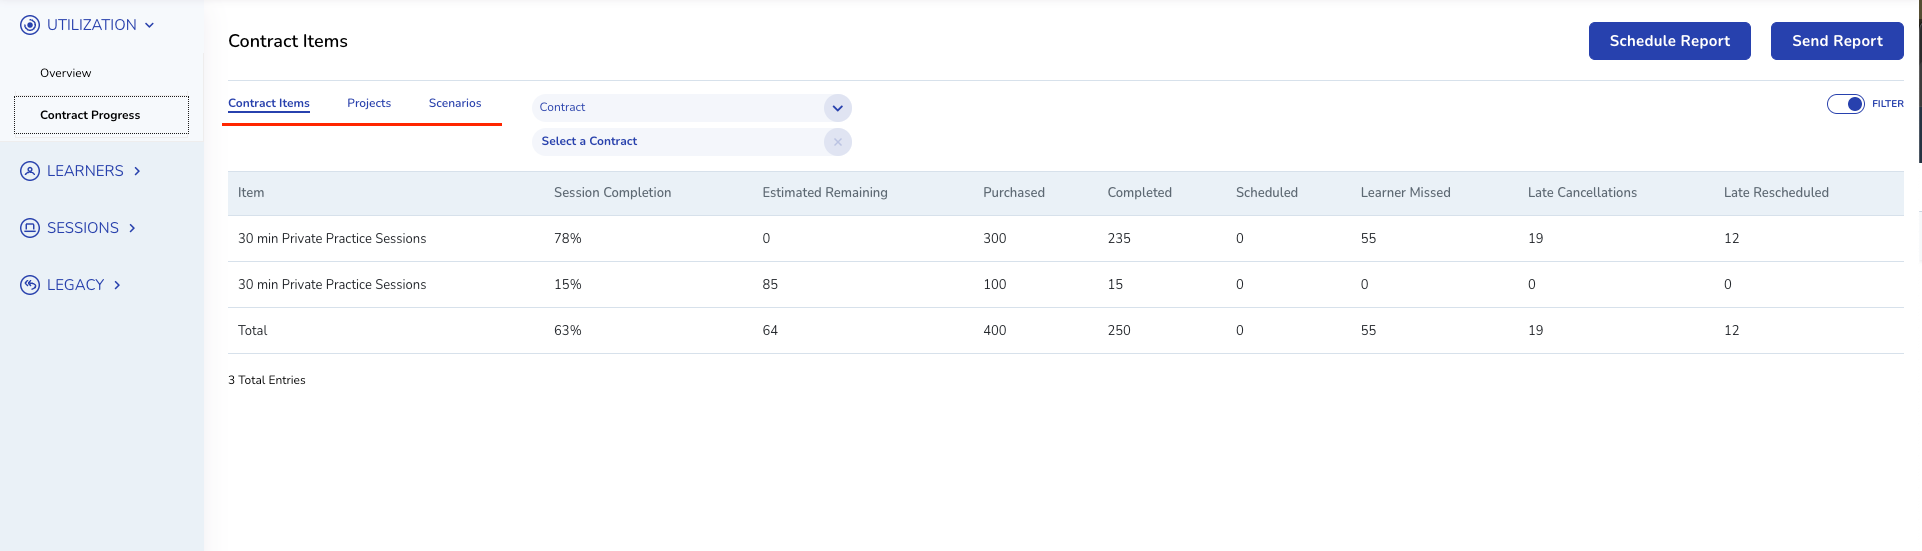The image size is (1922, 551).
Task: Open Overview in the sidebar
Action: click(66, 73)
